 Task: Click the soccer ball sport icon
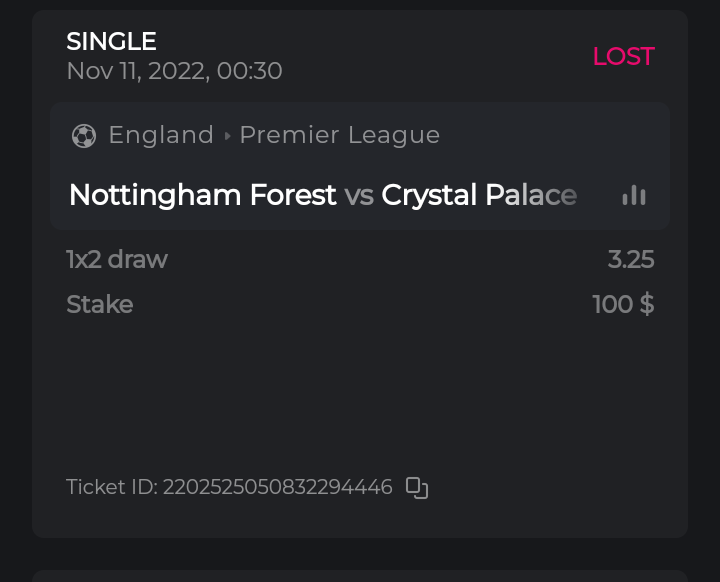coord(84,135)
